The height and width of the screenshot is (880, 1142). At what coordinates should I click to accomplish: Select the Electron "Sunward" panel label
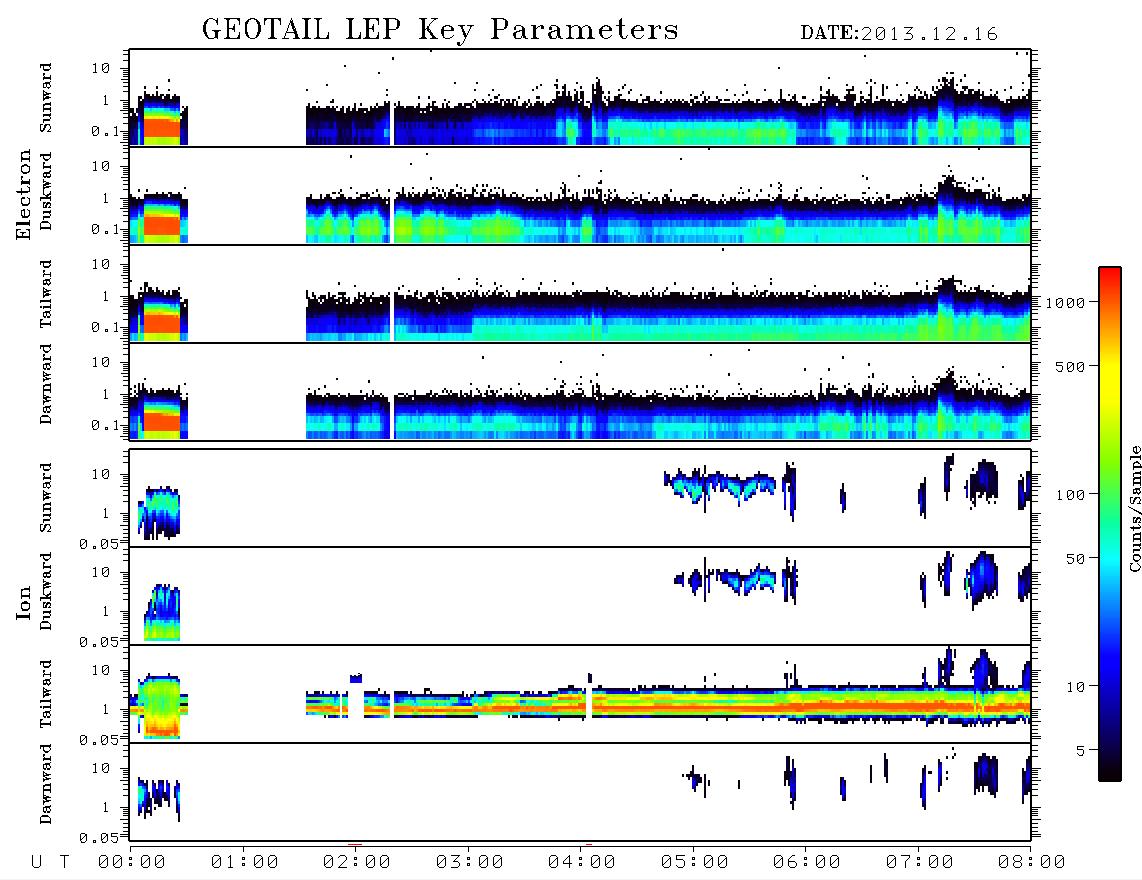tap(46, 97)
